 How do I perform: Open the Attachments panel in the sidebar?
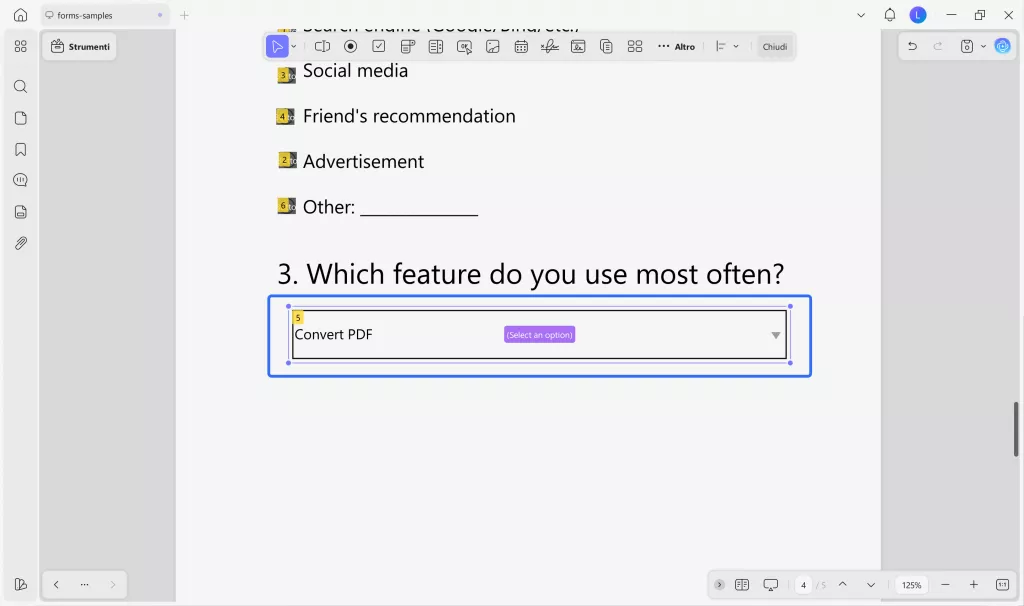(20, 243)
